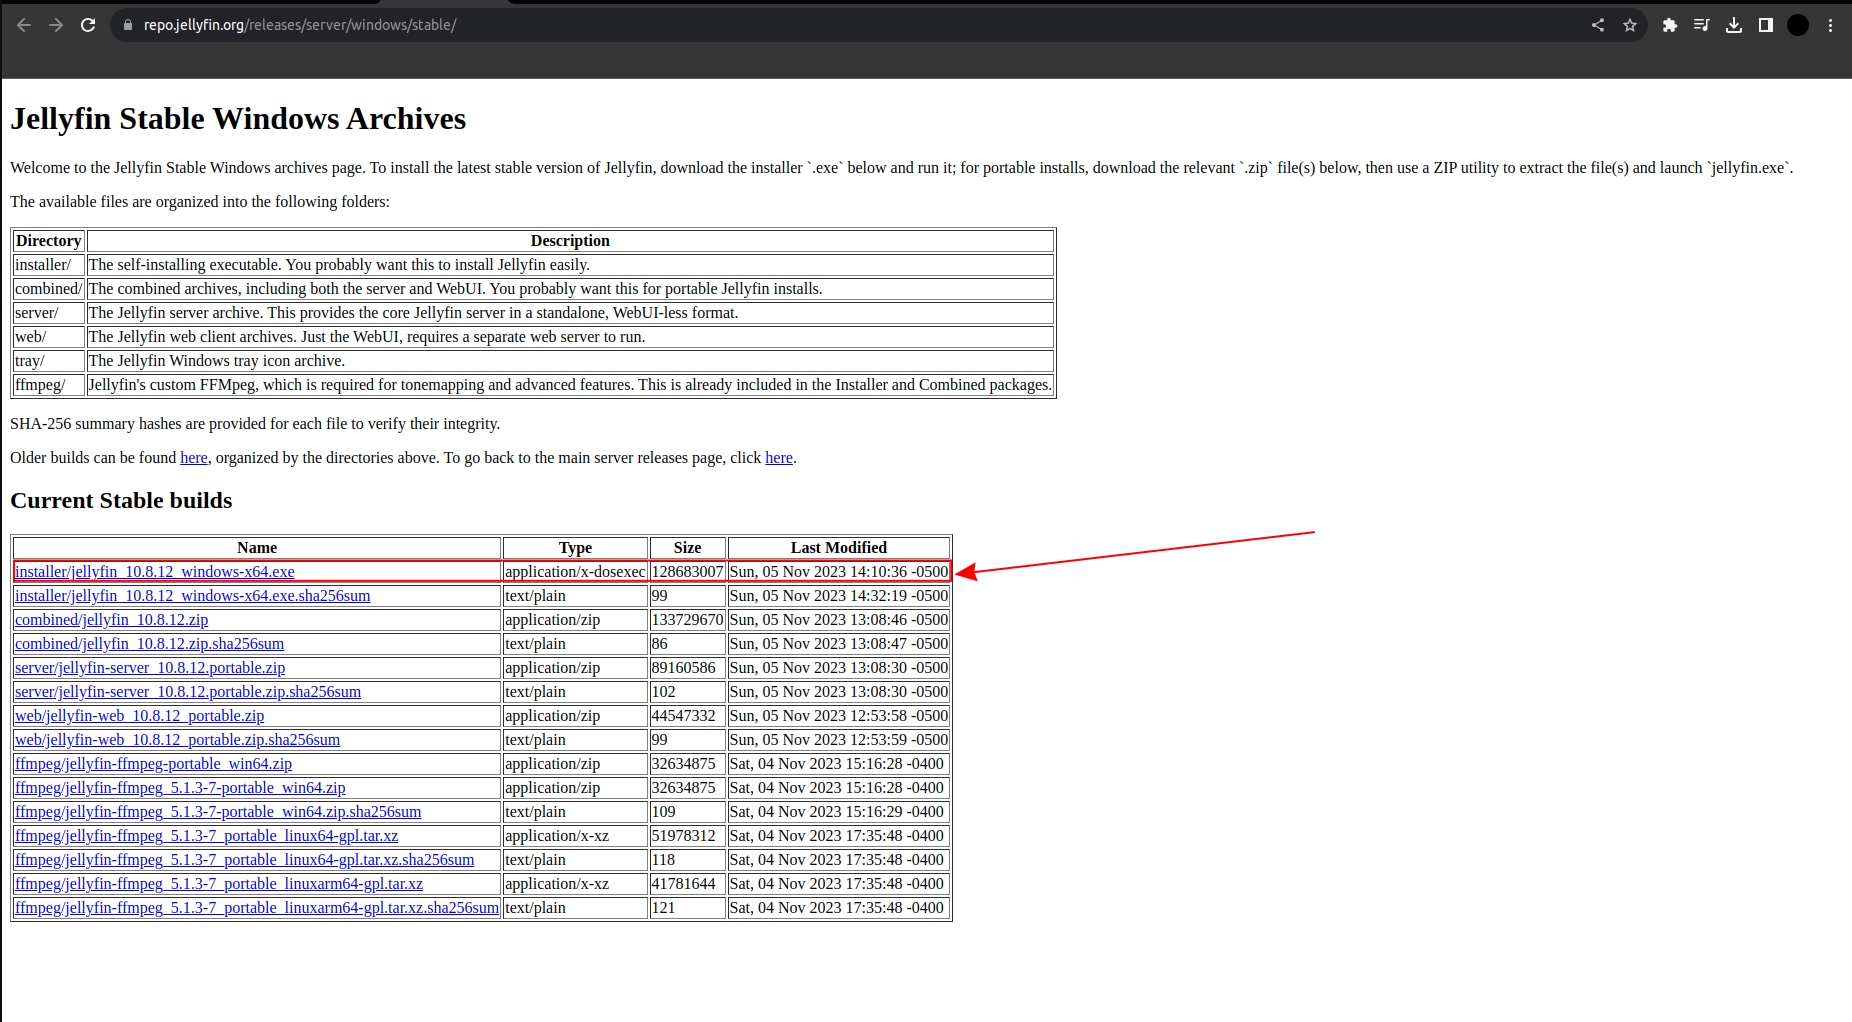
Task: Click 'The Jellyfin Windows tray icon archive.' description
Action: 570,361
